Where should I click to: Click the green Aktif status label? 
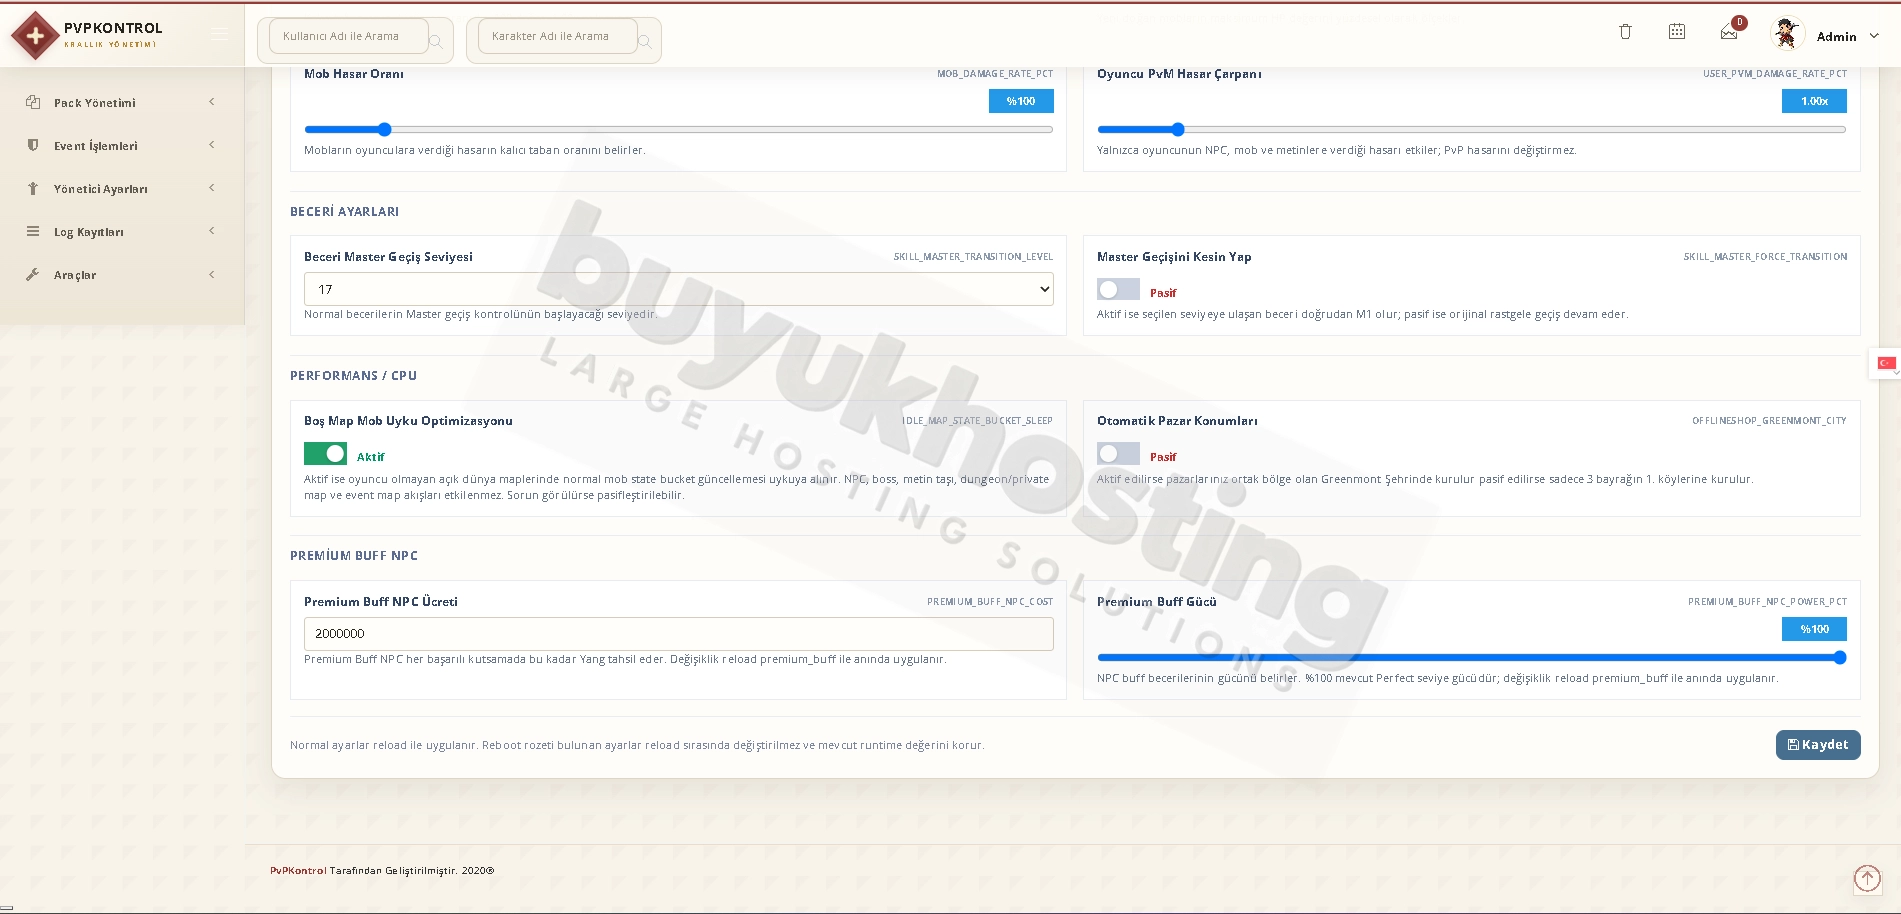(x=370, y=457)
